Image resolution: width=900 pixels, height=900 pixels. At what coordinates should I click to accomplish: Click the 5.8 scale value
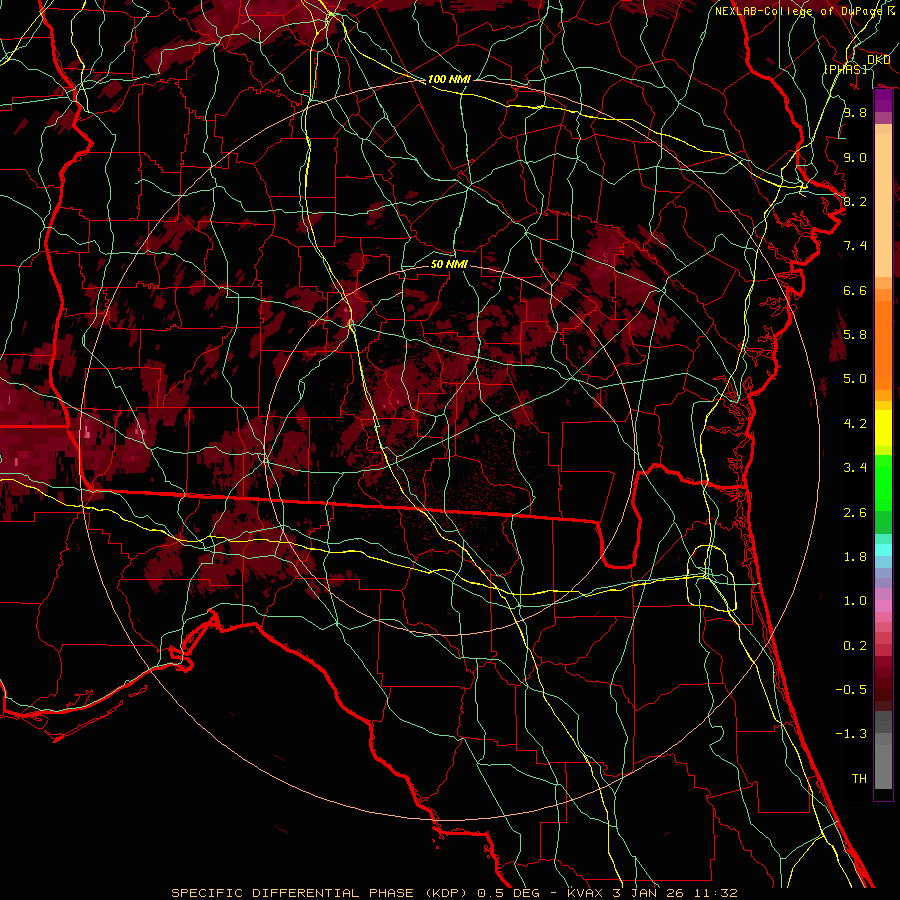tap(855, 335)
